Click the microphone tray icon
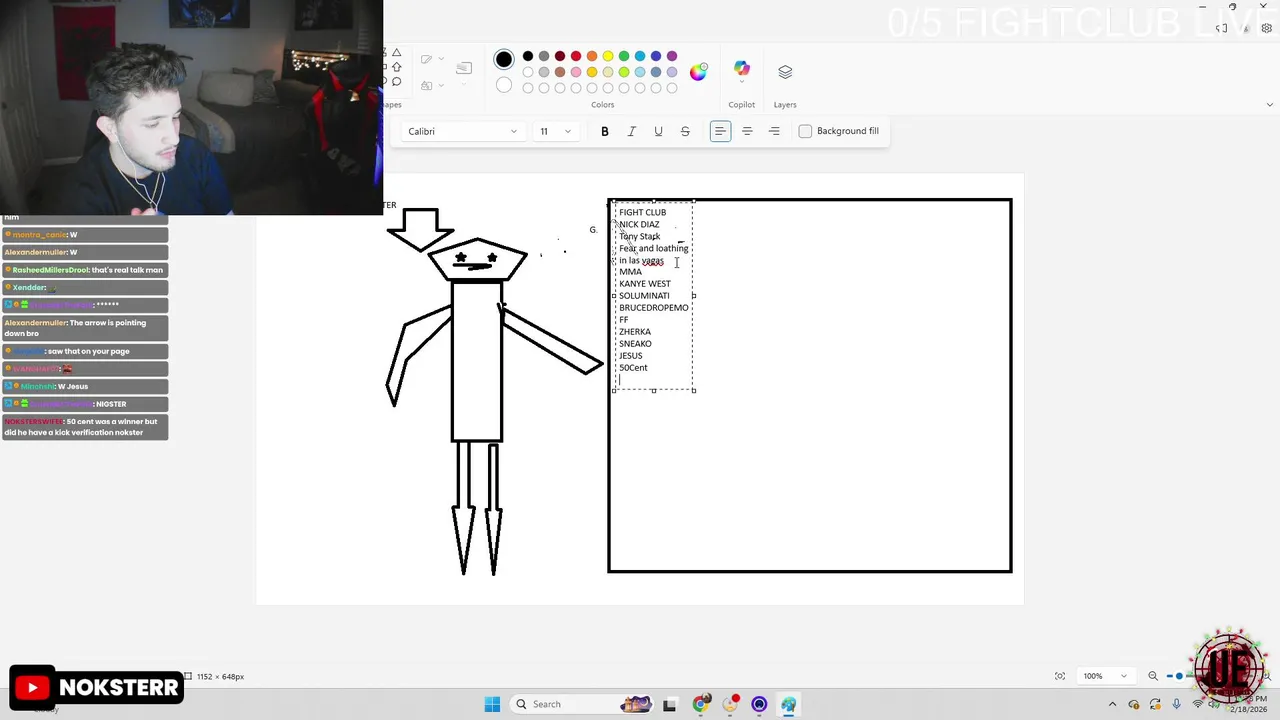This screenshot has width=1280, height=720. click(x=1177, y=704)
